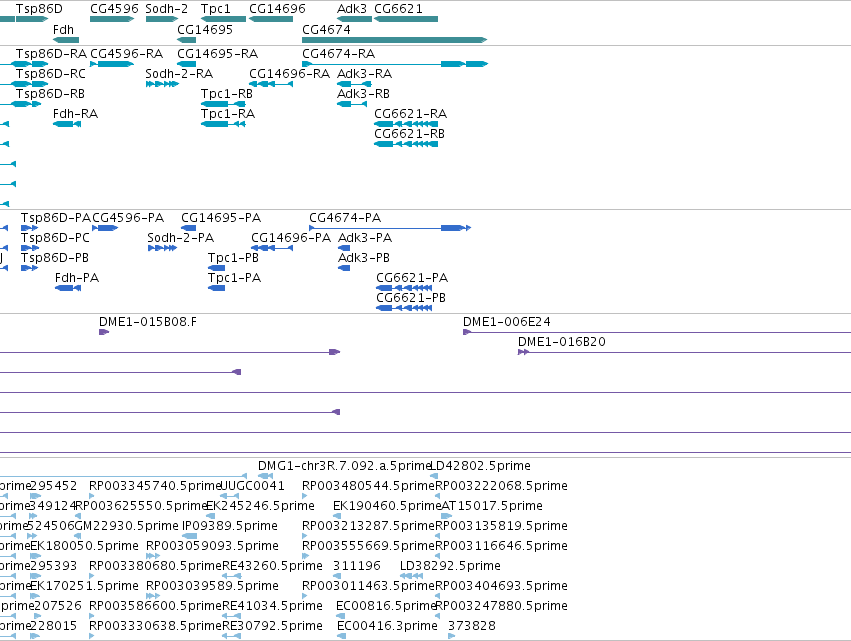Image resolution: width=851 pixels, height=641 pixels.
Task: Click the Fdh gene label
Action: coord(63,30)
